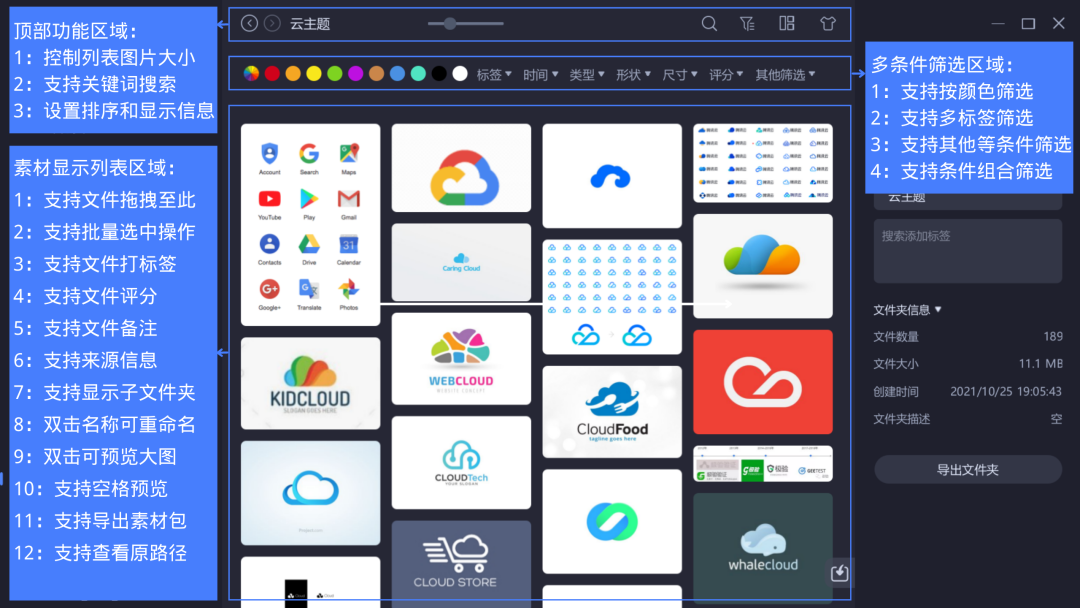Click the 文件夹描述 value 空
Viewport: 1080px width, 608px height.
1056,419
